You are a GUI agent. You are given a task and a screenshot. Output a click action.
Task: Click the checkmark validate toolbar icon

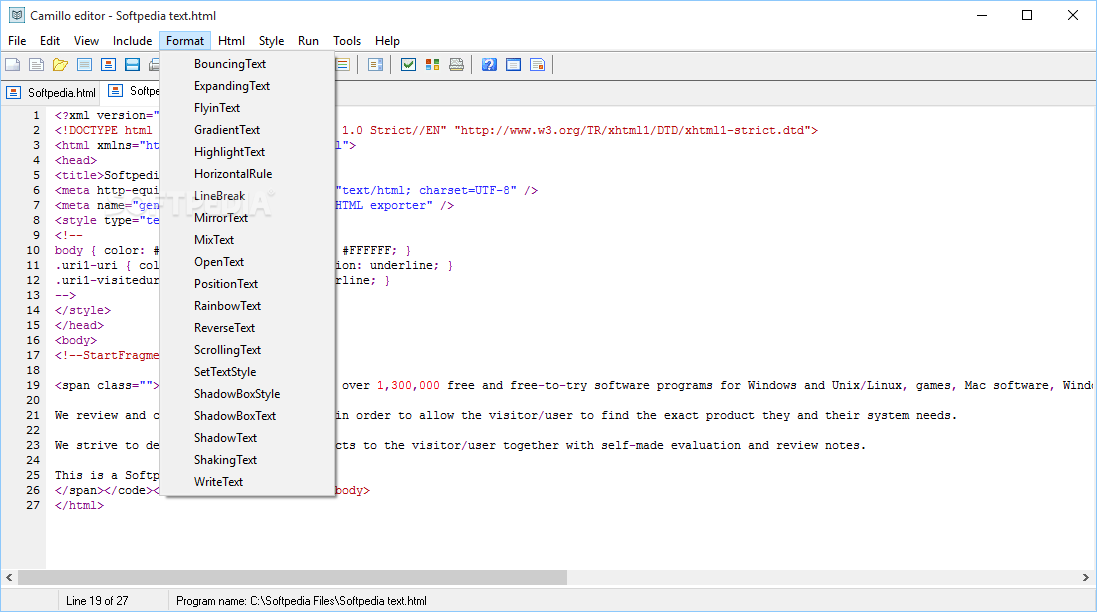409,65
